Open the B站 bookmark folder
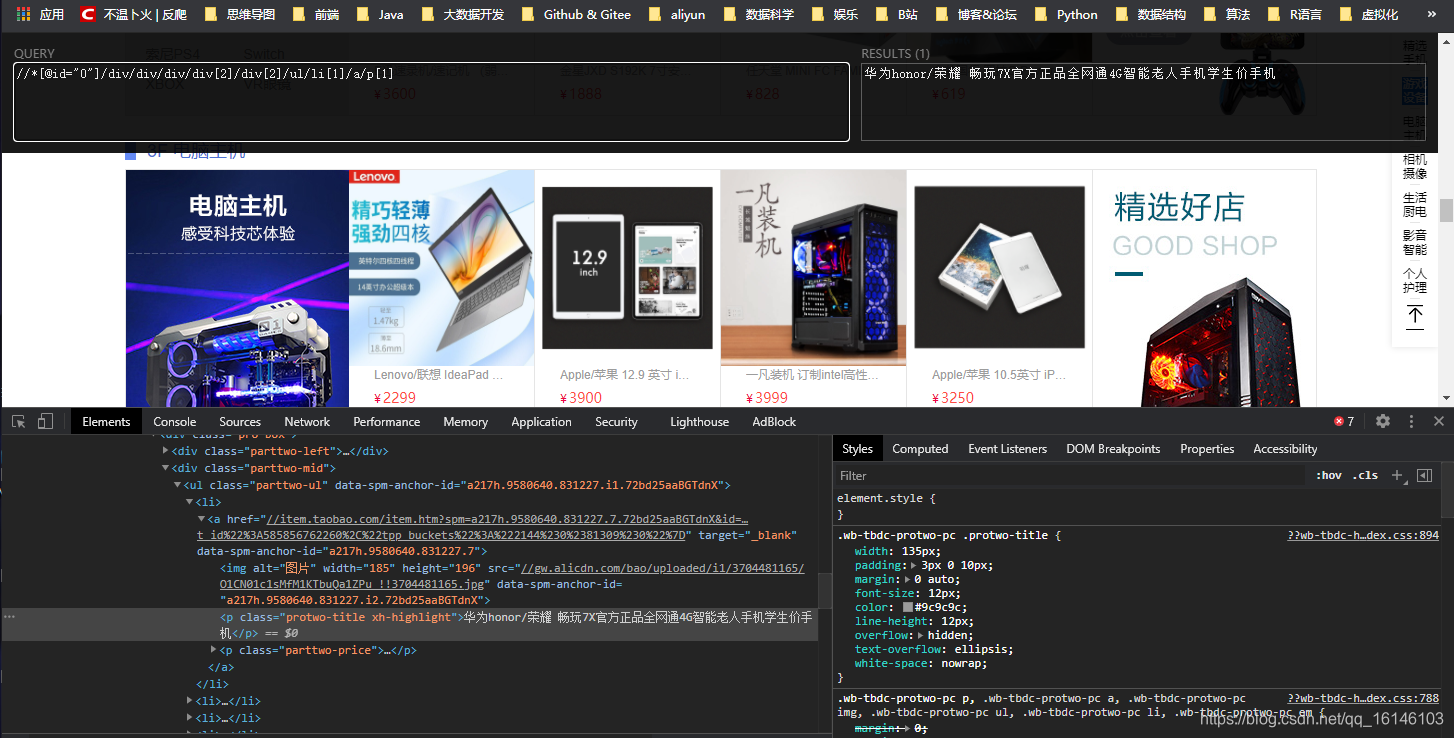The image size is (1454, 738). [897, 14]
